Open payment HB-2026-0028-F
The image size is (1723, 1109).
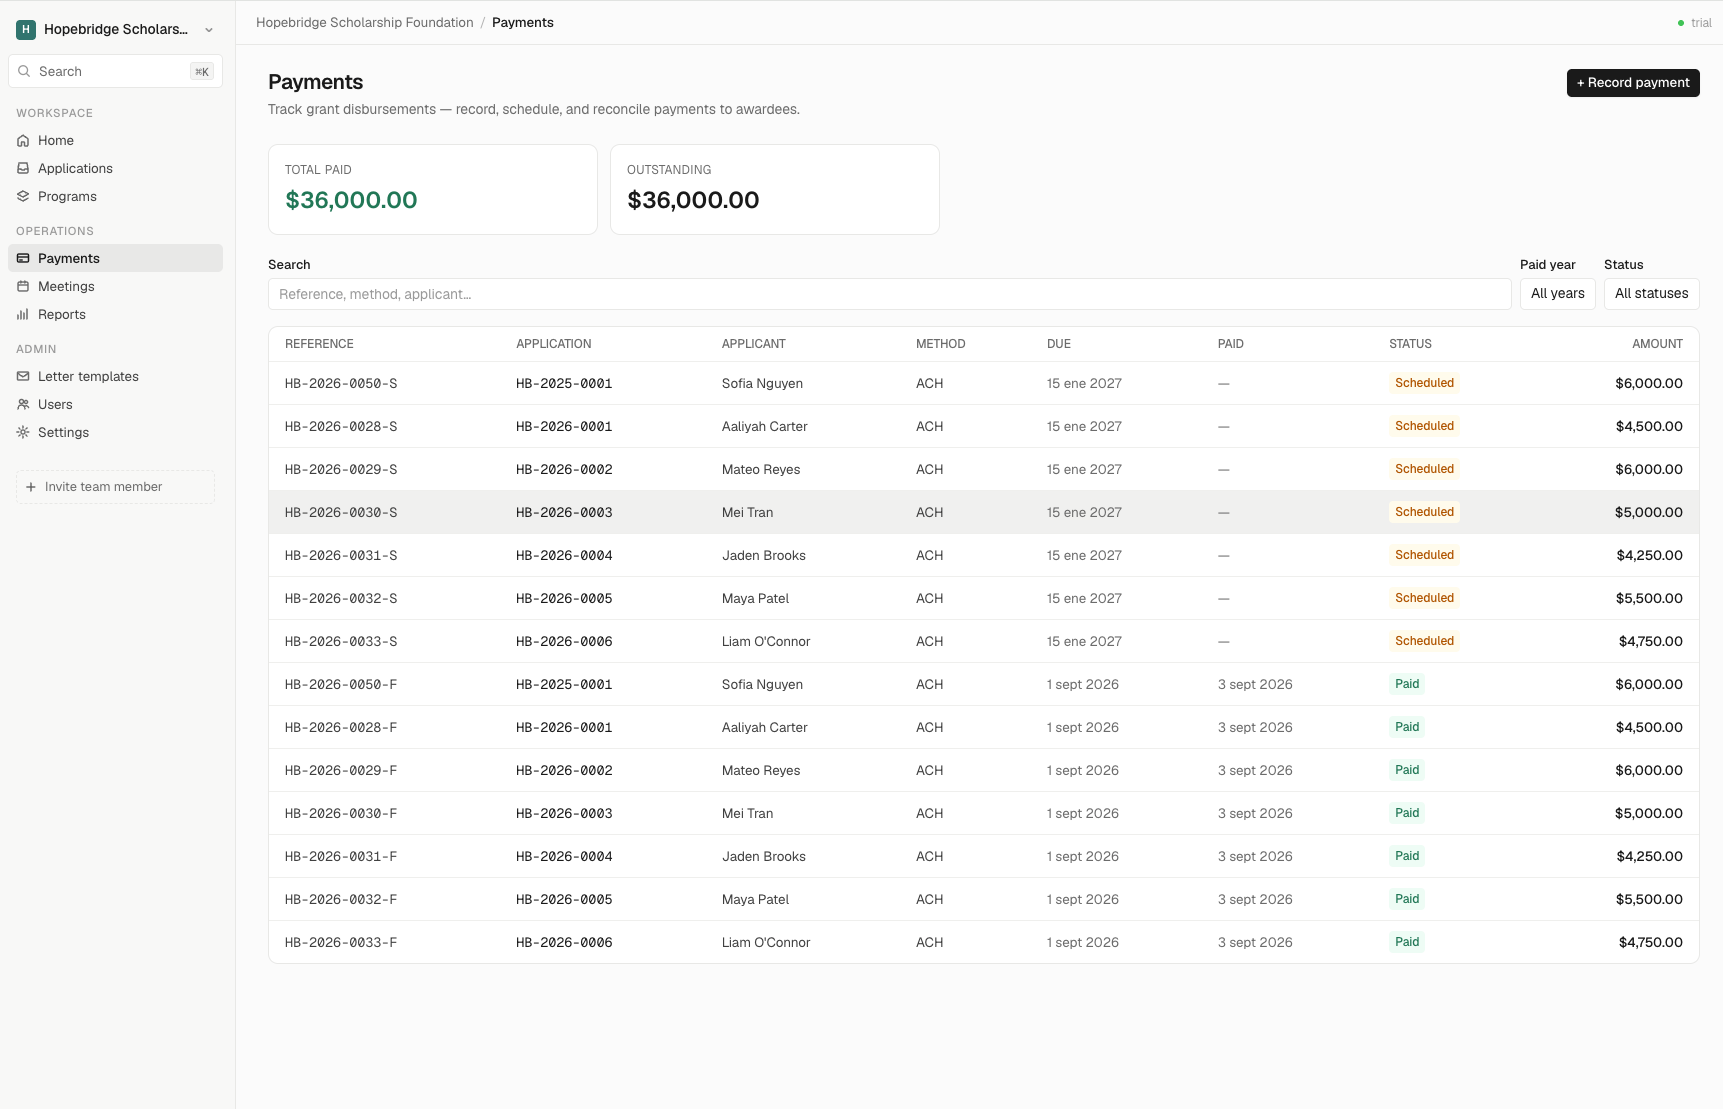pyautogui.click(x=341, y=728)
